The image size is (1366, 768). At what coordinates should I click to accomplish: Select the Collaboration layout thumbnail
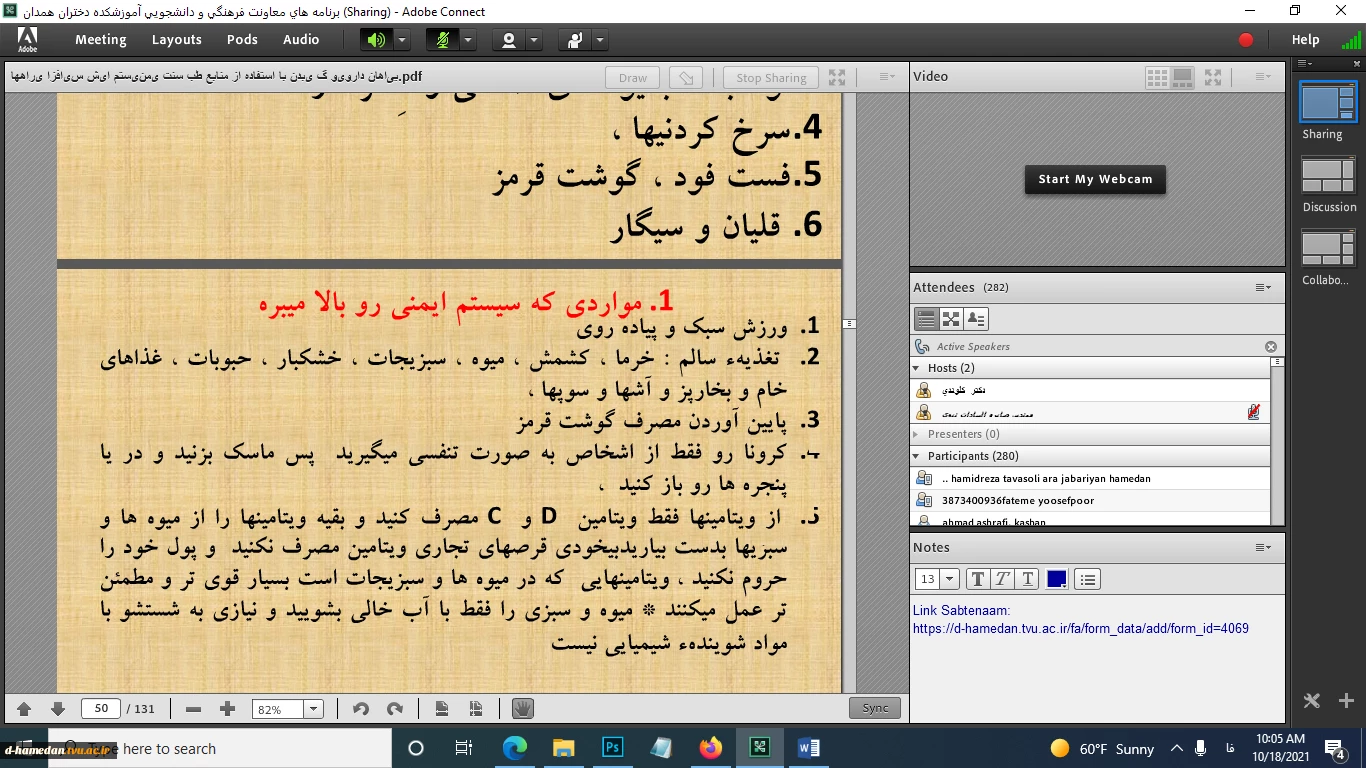[x=1328, y=249]
